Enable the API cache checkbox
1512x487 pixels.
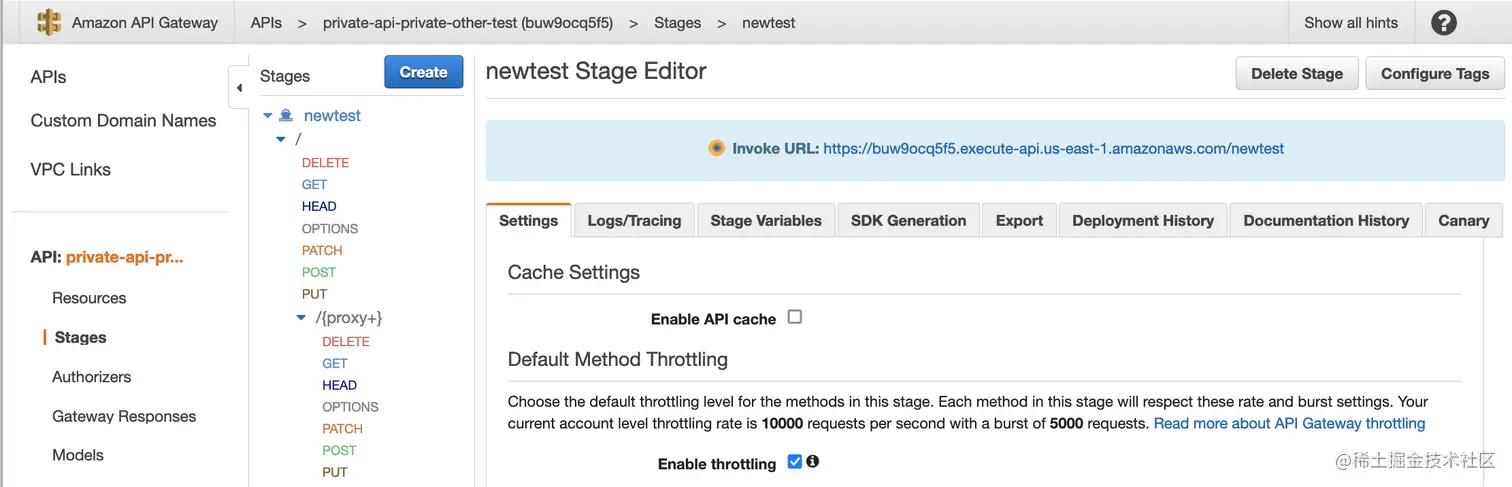[795, 317]
